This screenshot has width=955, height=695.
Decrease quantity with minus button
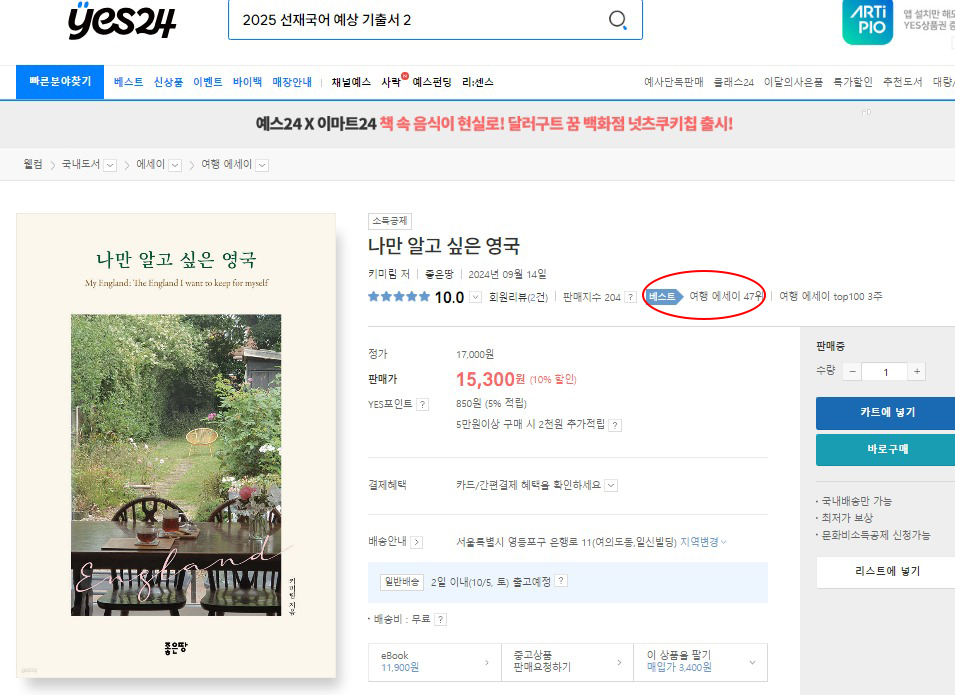pyautogui.click(x=853, y=372)
